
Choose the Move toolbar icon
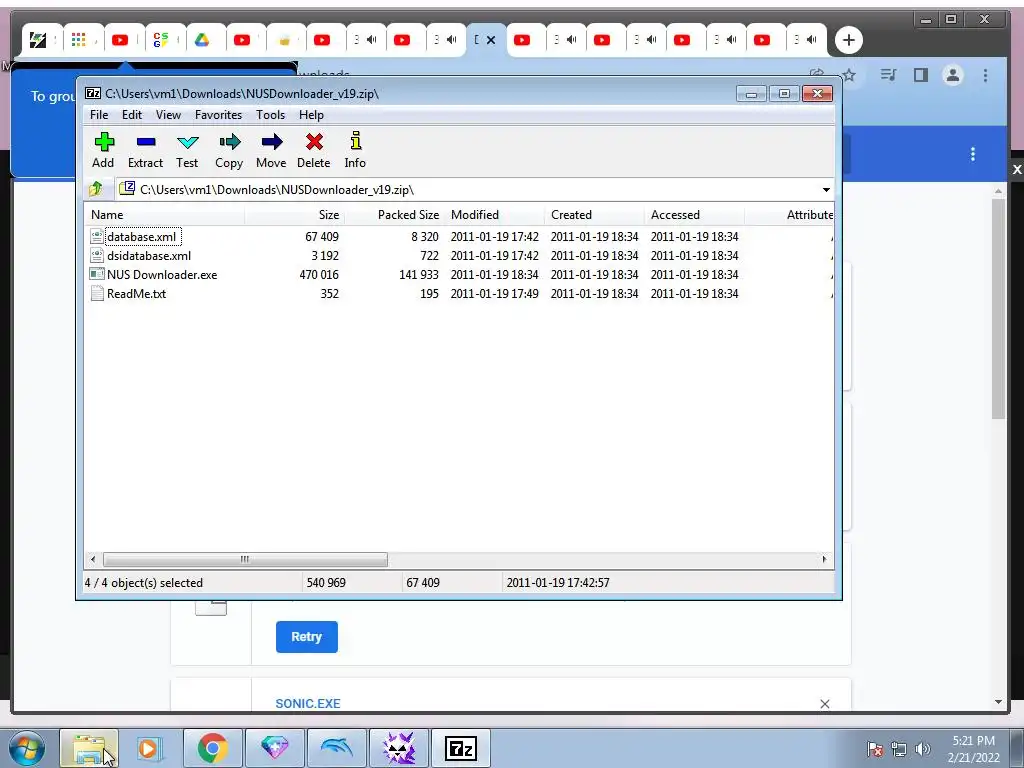271,150
